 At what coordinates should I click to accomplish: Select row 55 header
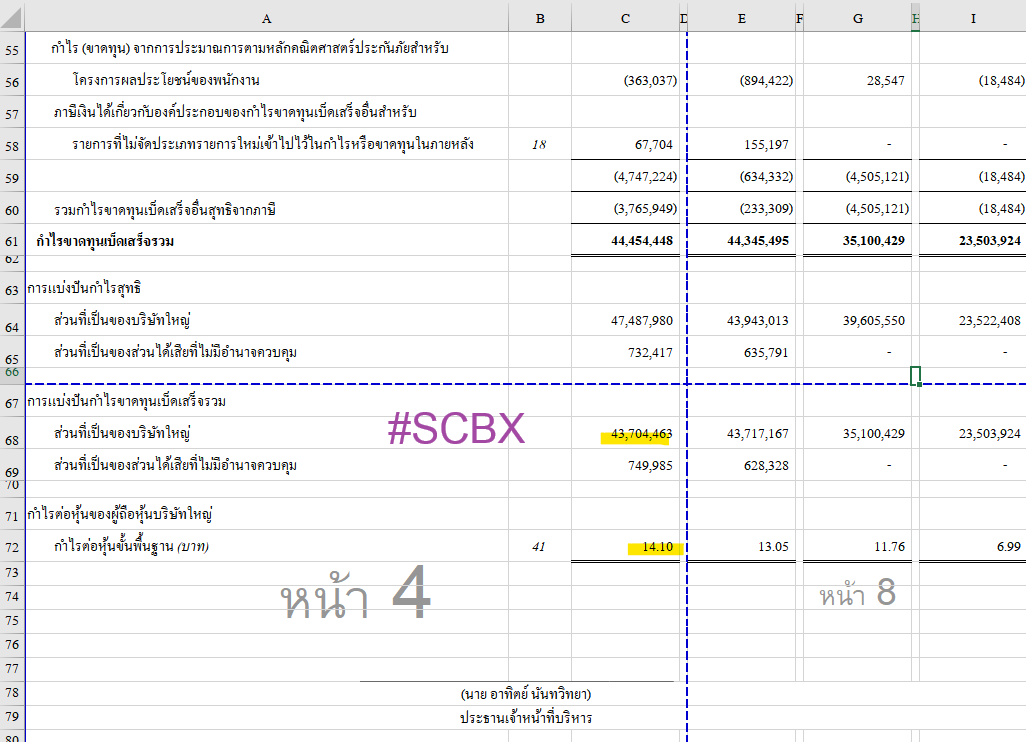[x=12, y=50]
